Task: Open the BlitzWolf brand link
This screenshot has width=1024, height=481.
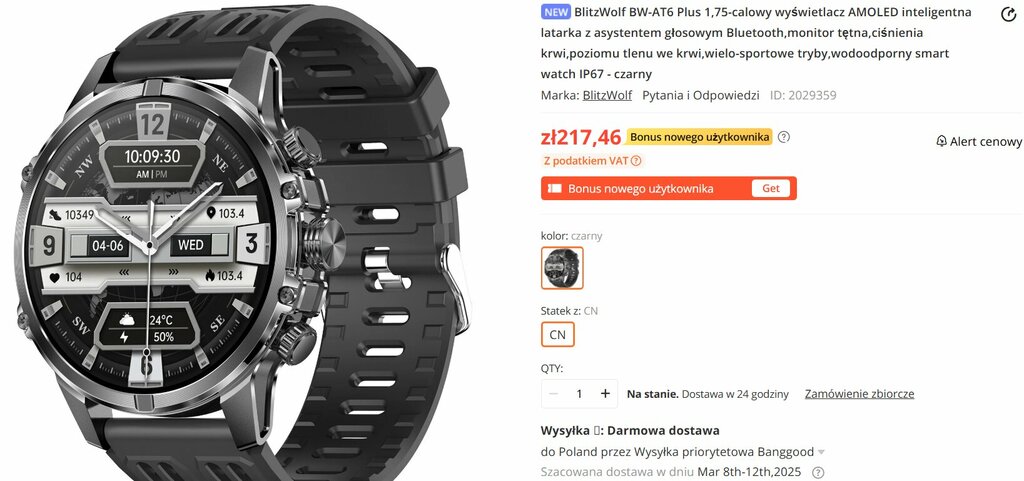Action: pos(607,95)
